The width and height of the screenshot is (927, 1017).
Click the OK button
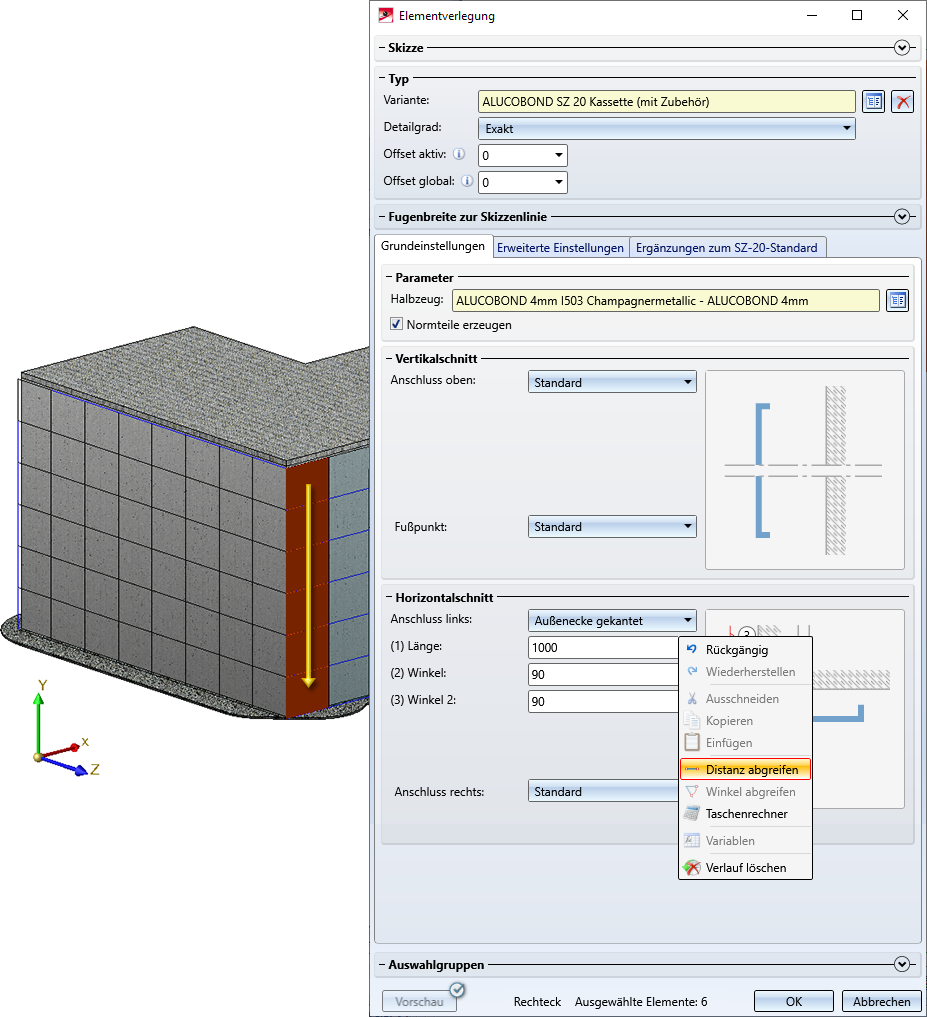point(794,1001)
